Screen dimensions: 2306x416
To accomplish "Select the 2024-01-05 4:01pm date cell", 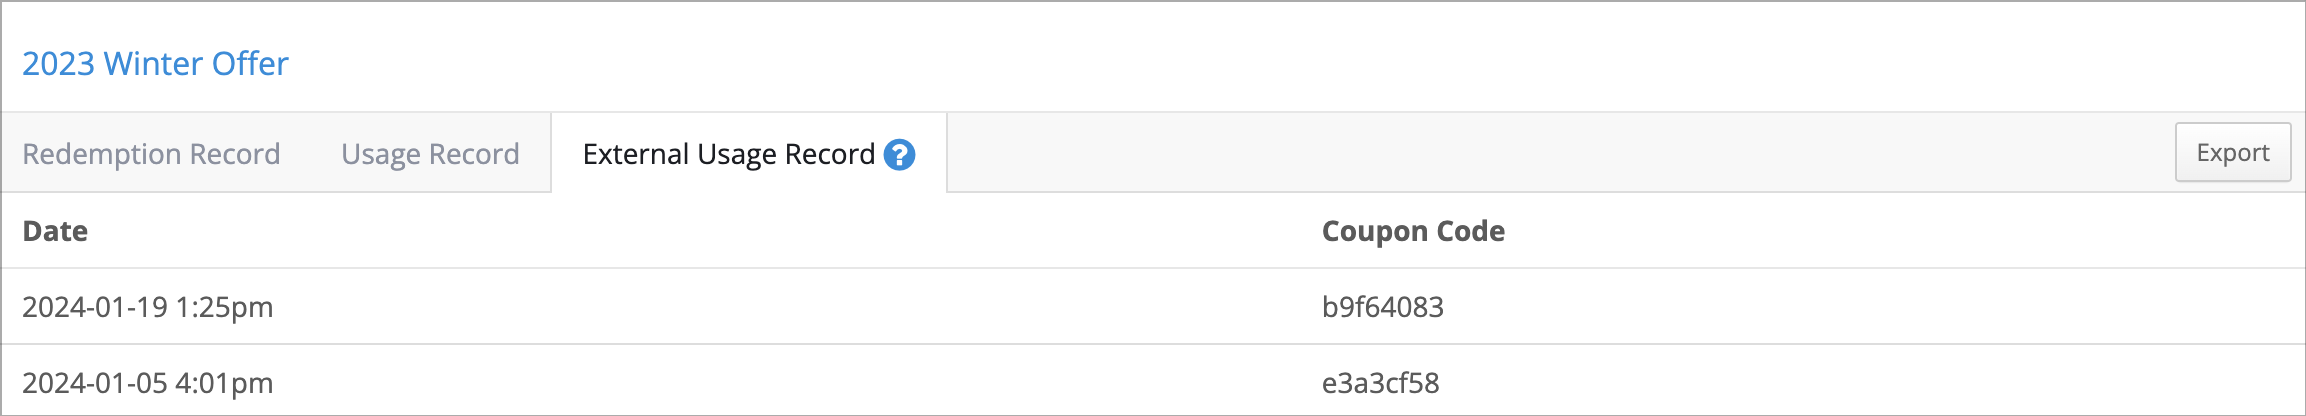I will pyautogui.click(x=148, y=383).
